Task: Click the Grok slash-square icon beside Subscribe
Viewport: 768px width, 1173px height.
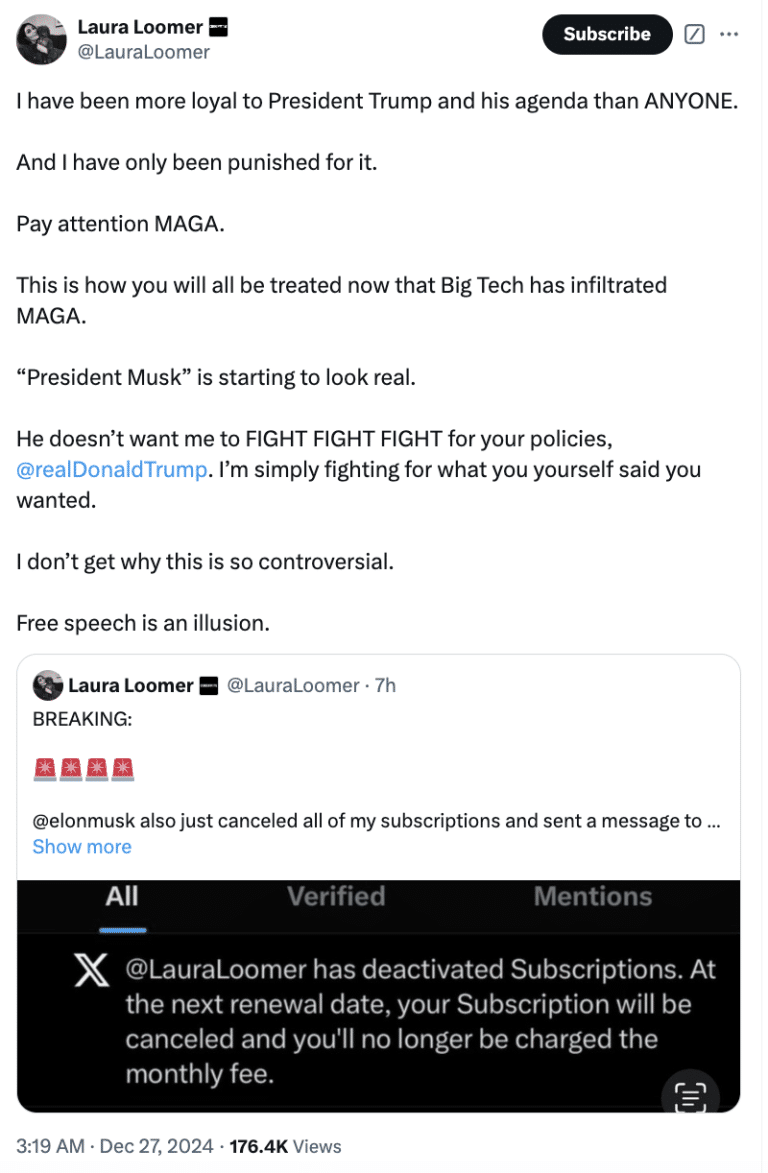Action: [694, 34]
